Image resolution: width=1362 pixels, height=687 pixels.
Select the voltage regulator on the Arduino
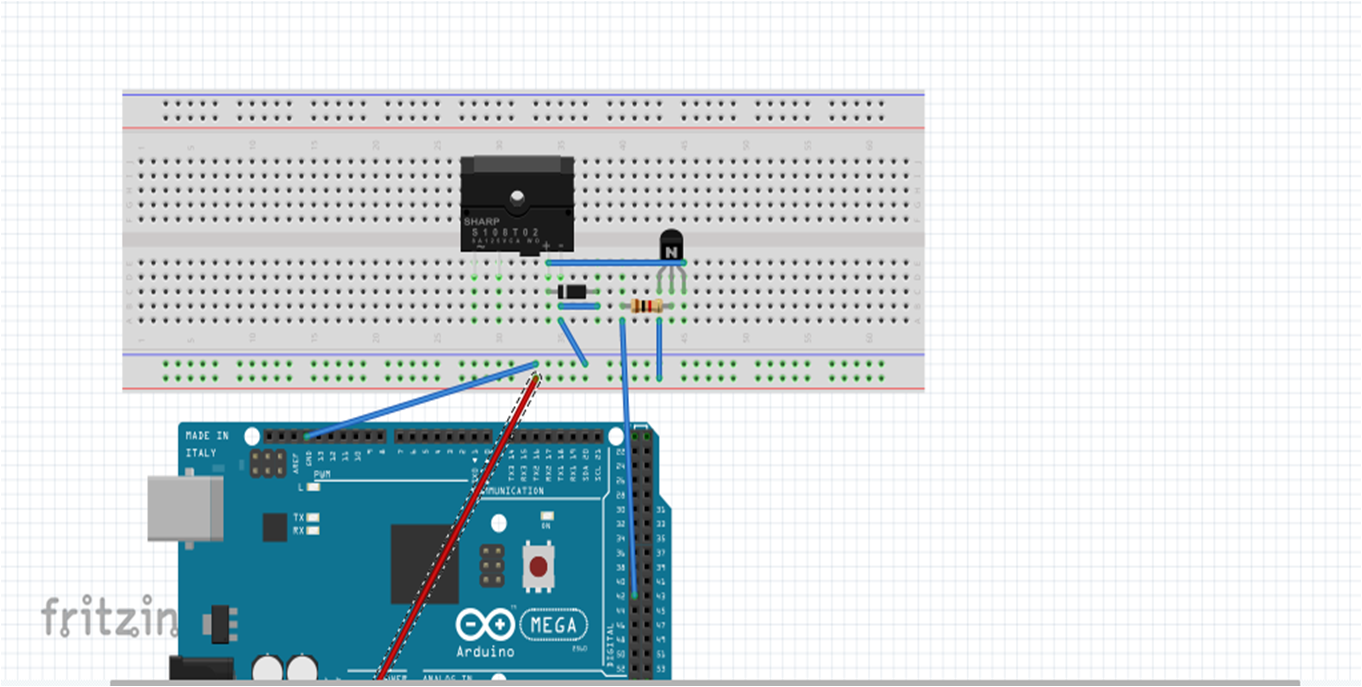[x=219, y=624]
